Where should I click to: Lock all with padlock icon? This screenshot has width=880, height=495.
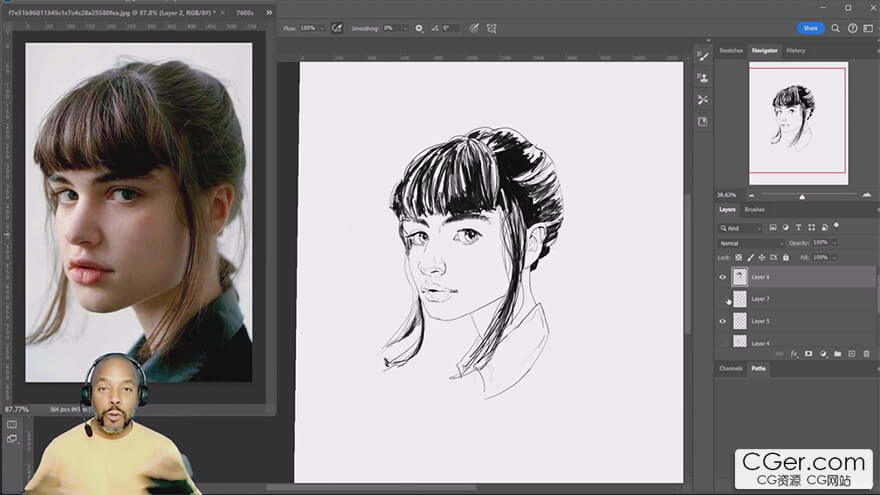[786, 258]
